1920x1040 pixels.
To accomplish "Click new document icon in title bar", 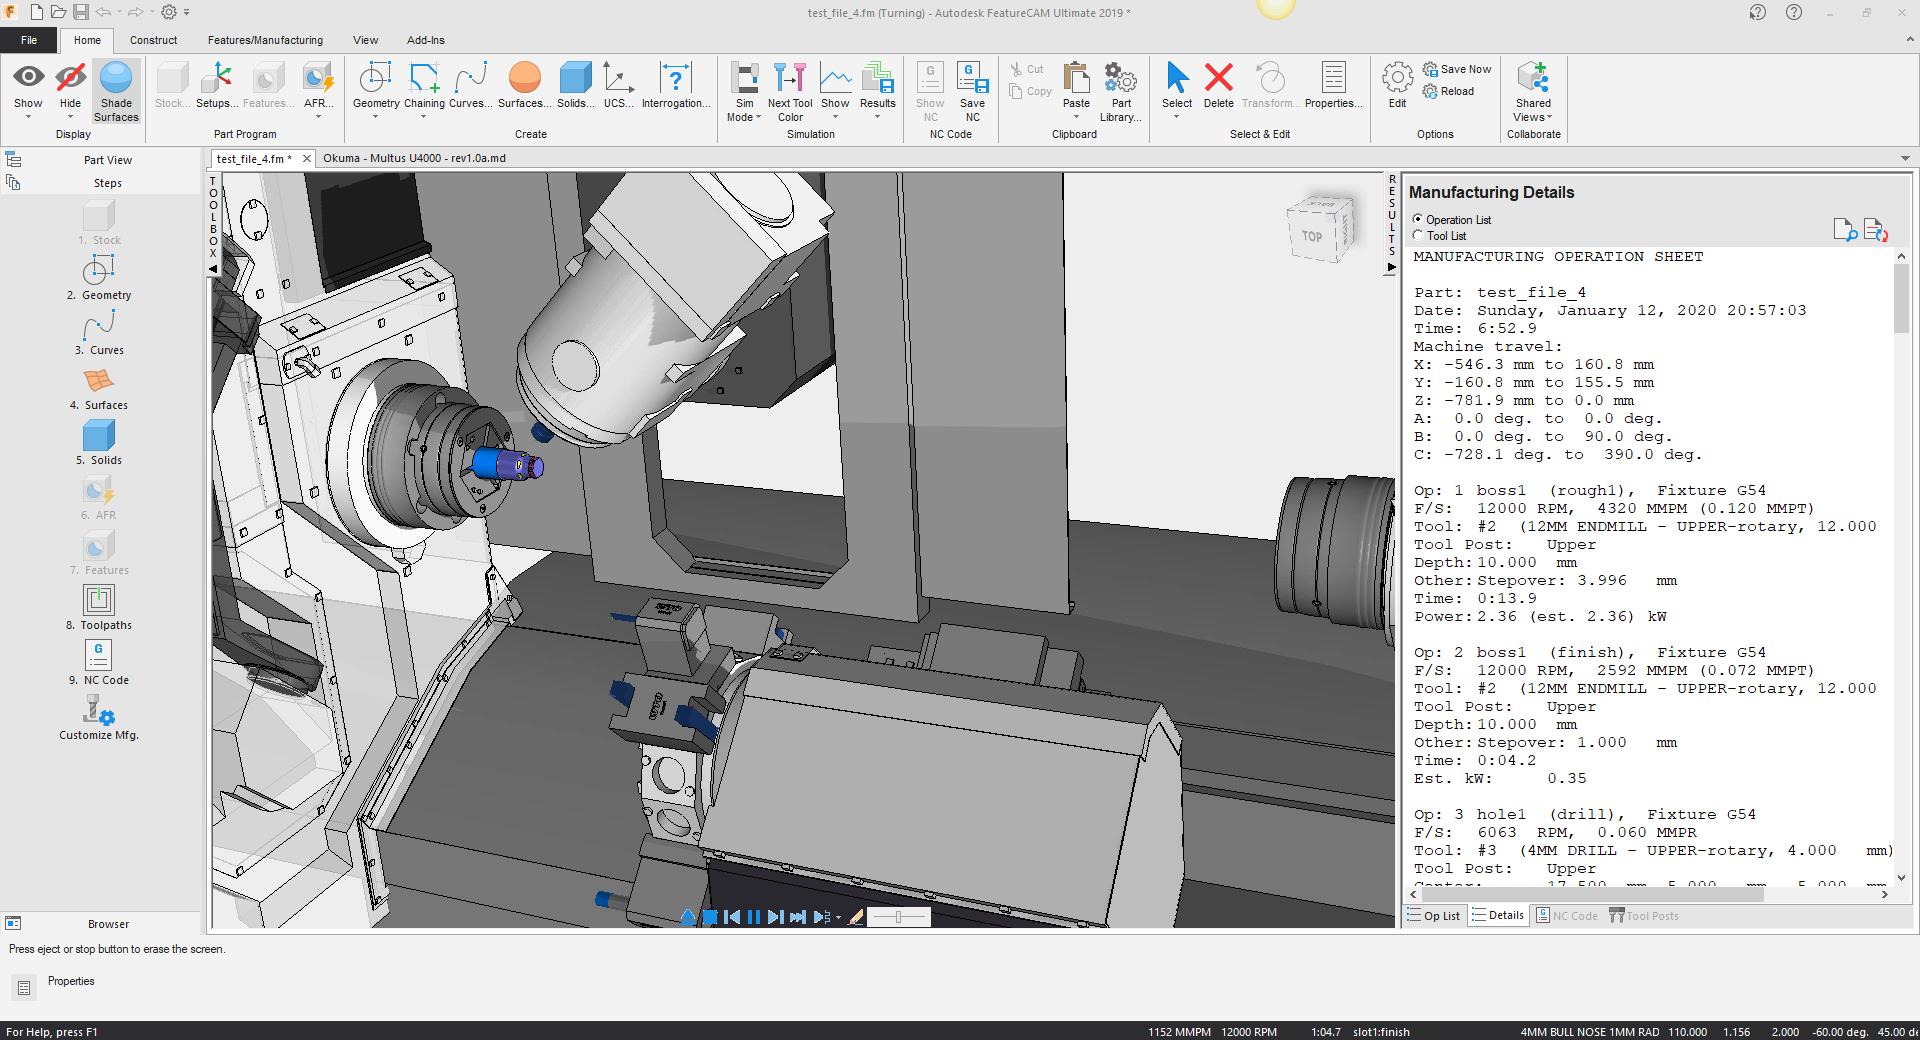I will click(37, 12).
